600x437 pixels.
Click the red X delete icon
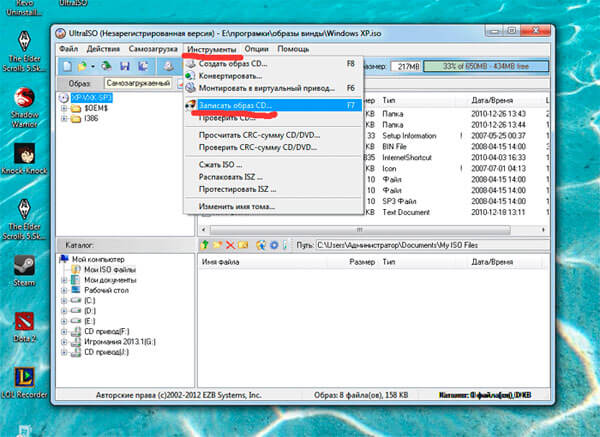coord(230,245)
